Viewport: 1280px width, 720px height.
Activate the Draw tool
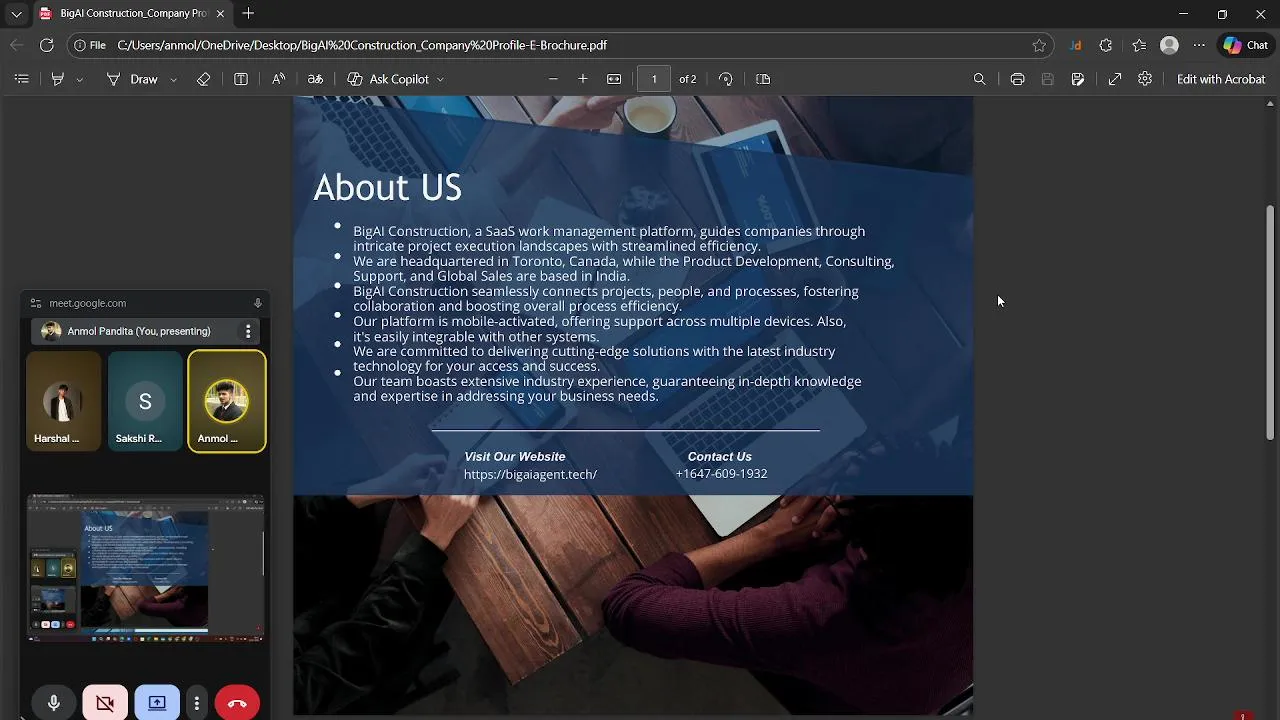click(x=133, y=79)
